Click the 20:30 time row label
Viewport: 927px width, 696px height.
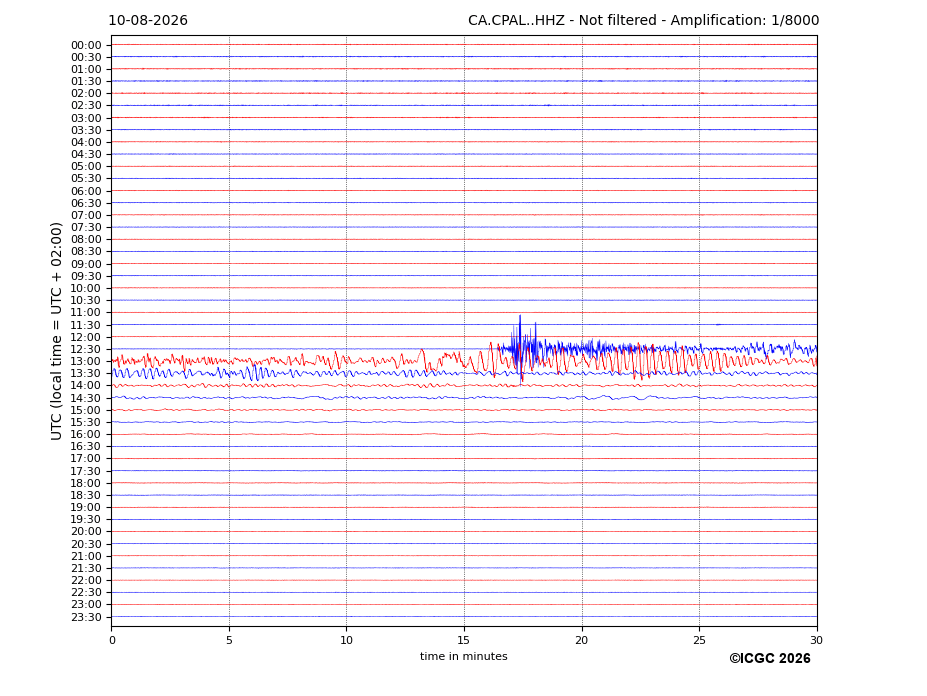pos(86,545)
